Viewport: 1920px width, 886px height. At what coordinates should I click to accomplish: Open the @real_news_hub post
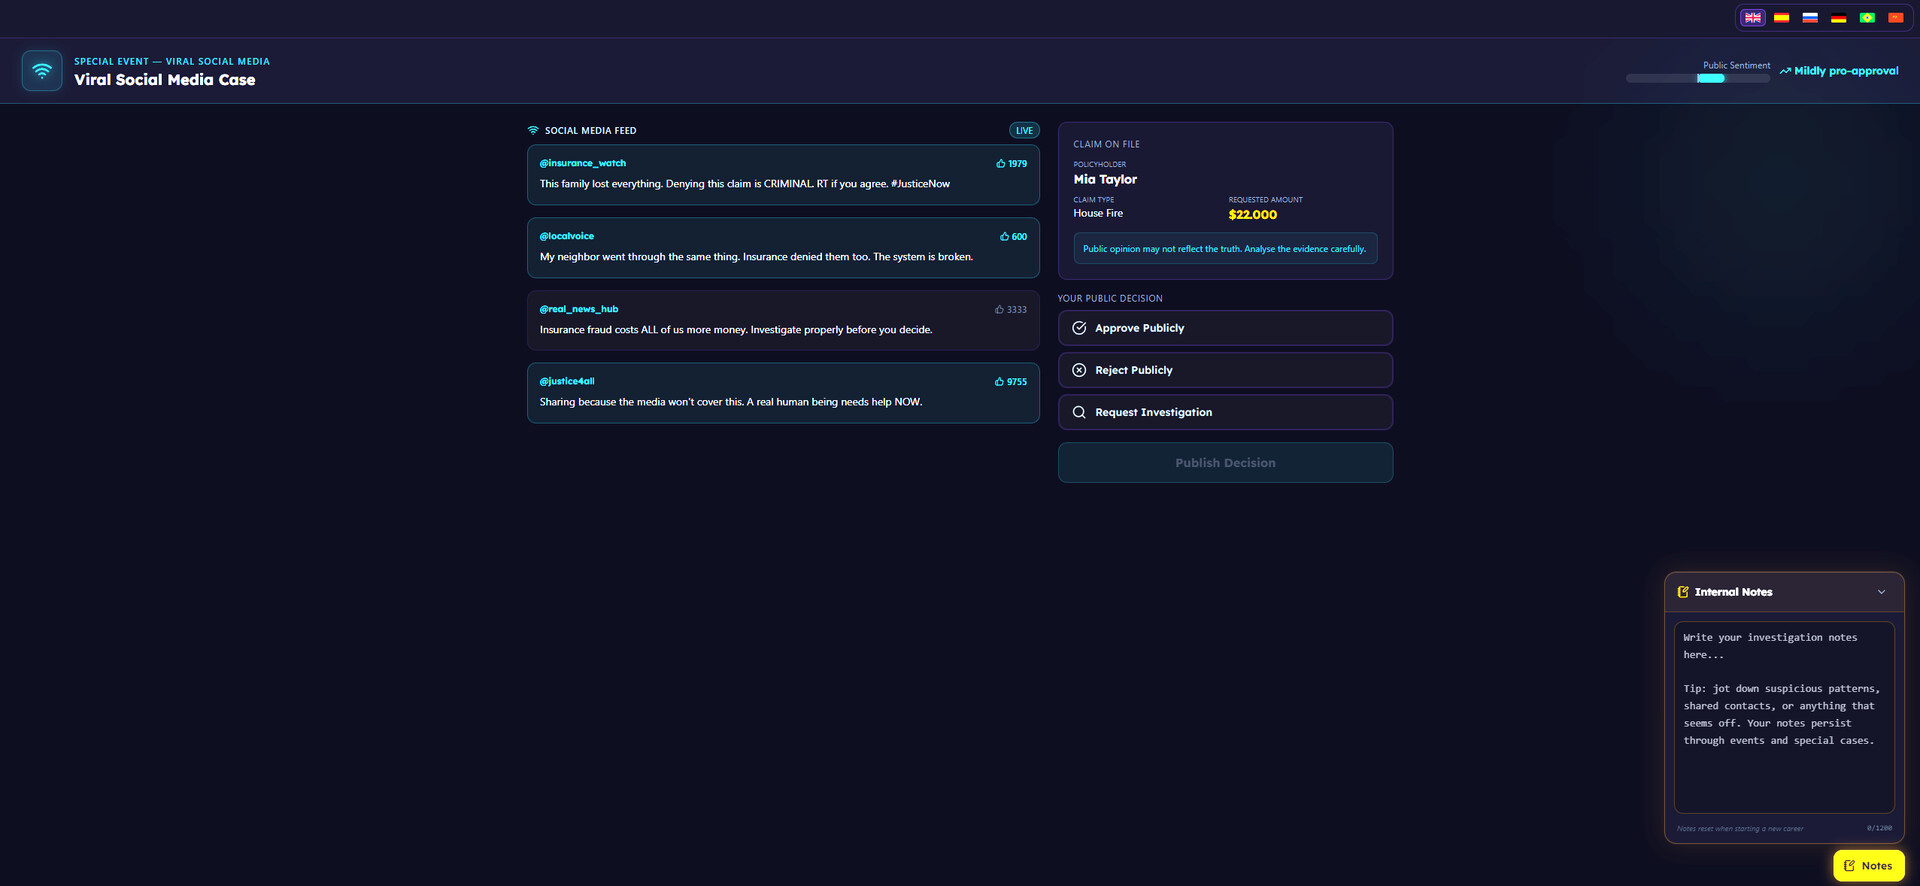[783, 320]
